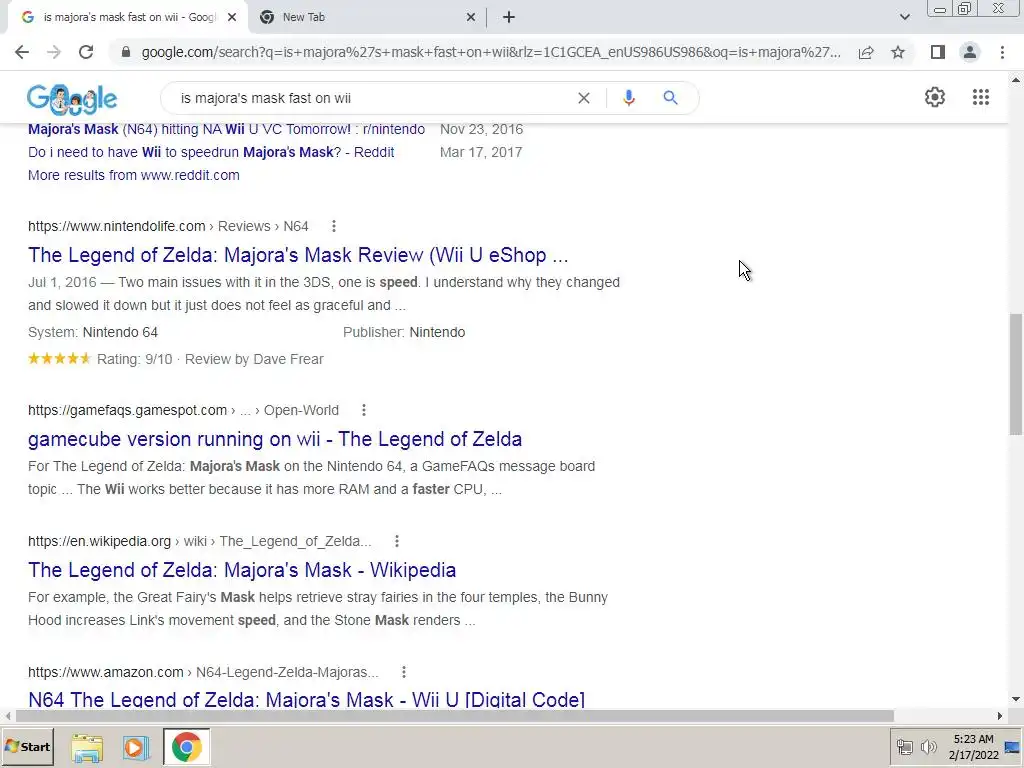Open Chrome three-dot menu
Image resolution: width=1024 pixels, height=768 pixels.
point(1002,52)
